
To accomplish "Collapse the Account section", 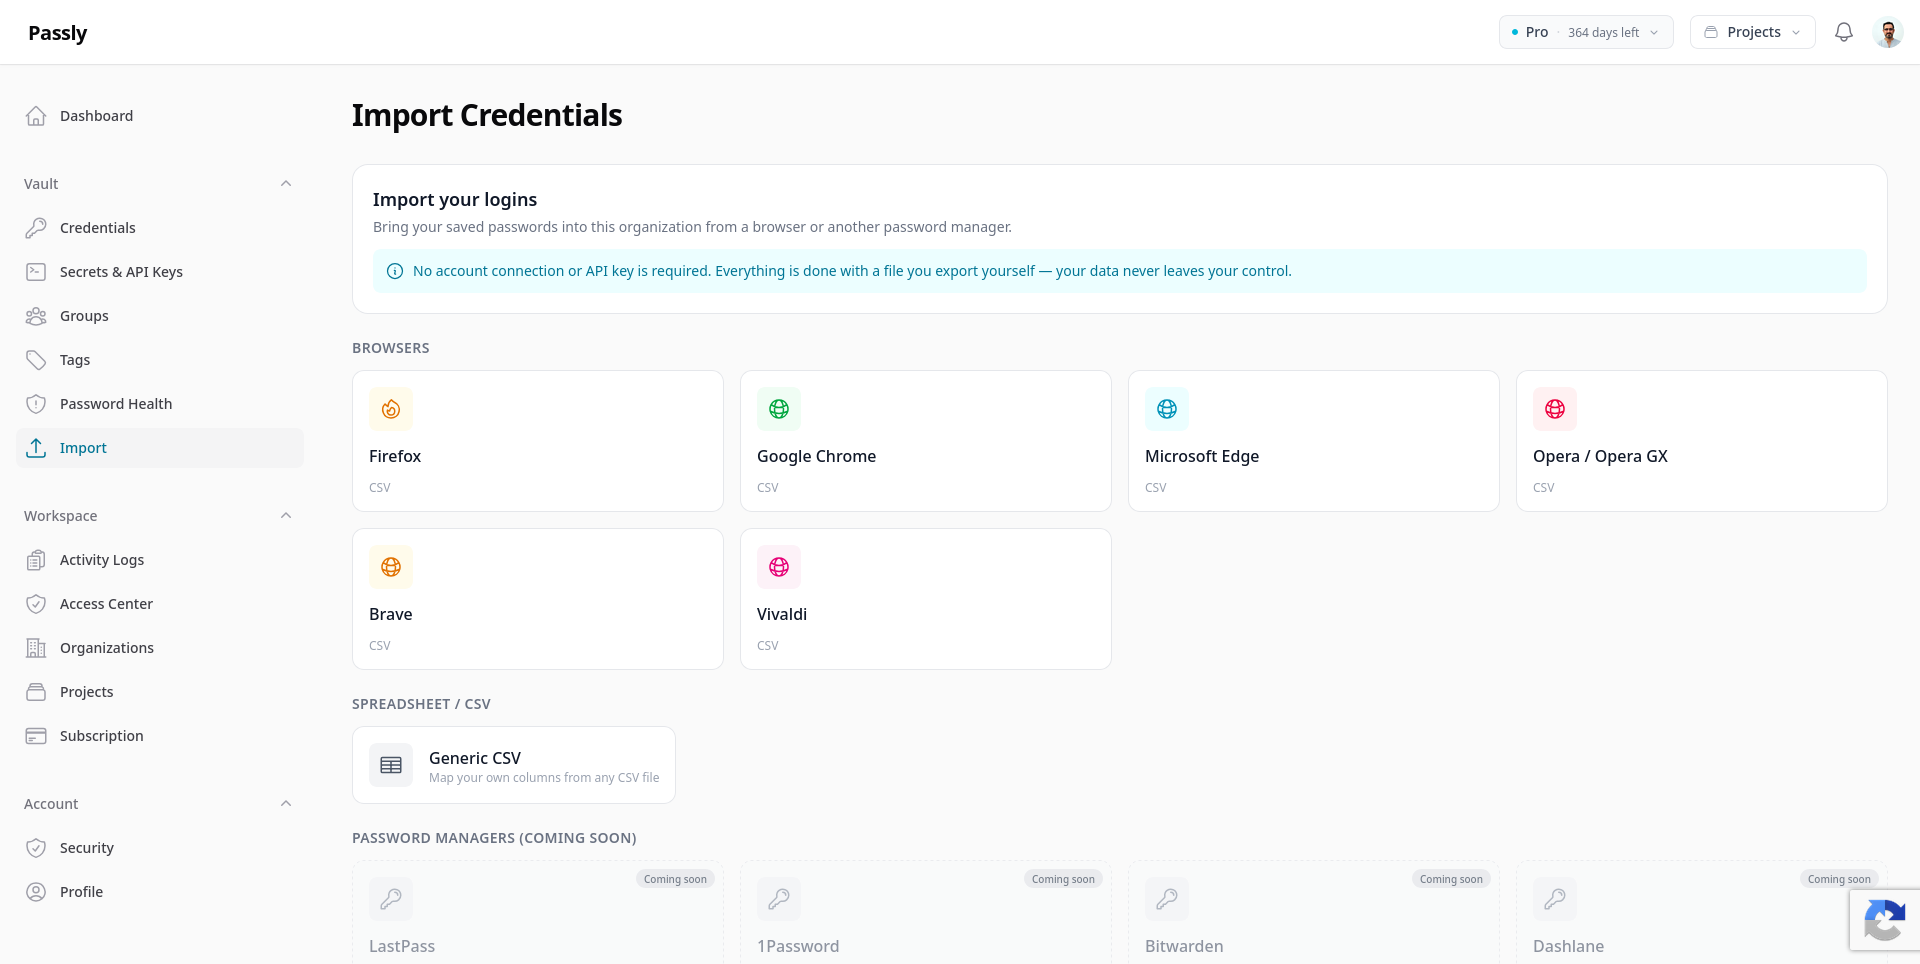I will [x=286, y=804].
